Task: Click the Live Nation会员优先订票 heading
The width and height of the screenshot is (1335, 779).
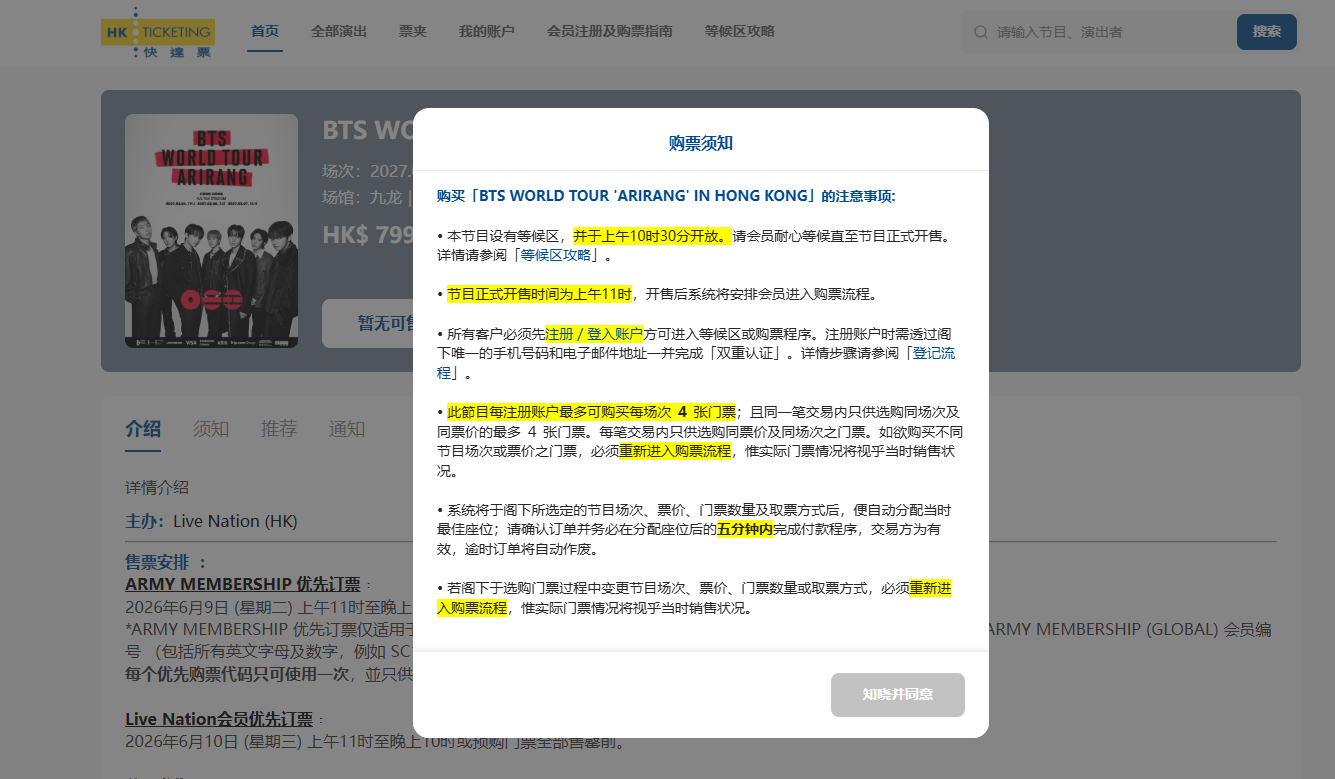Action: [x=219, y=719]
